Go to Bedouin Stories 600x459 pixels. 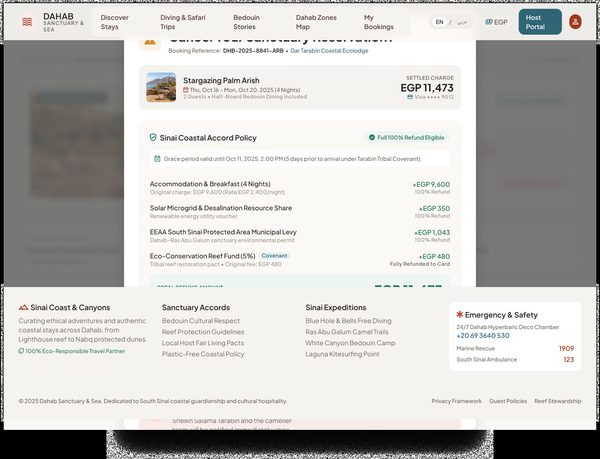pos(246,22)
